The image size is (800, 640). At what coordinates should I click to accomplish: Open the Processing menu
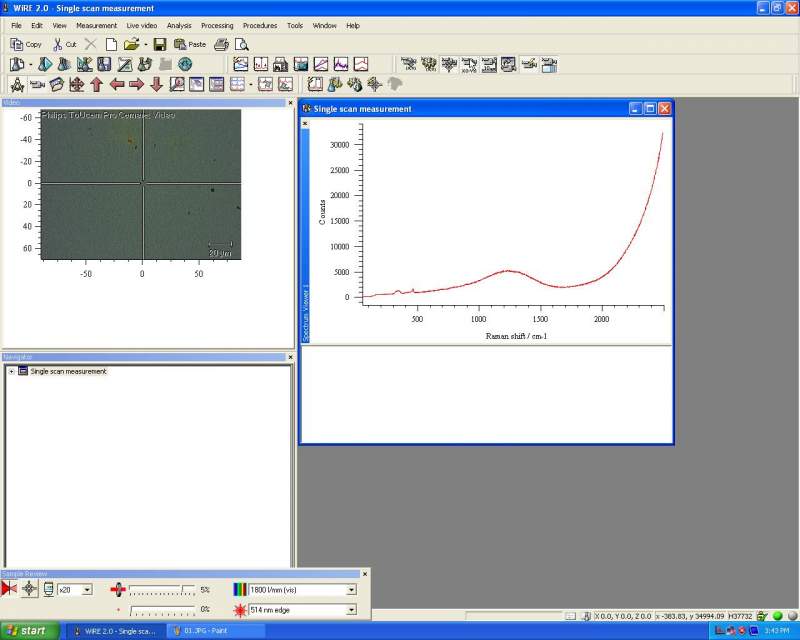(217, 25)
